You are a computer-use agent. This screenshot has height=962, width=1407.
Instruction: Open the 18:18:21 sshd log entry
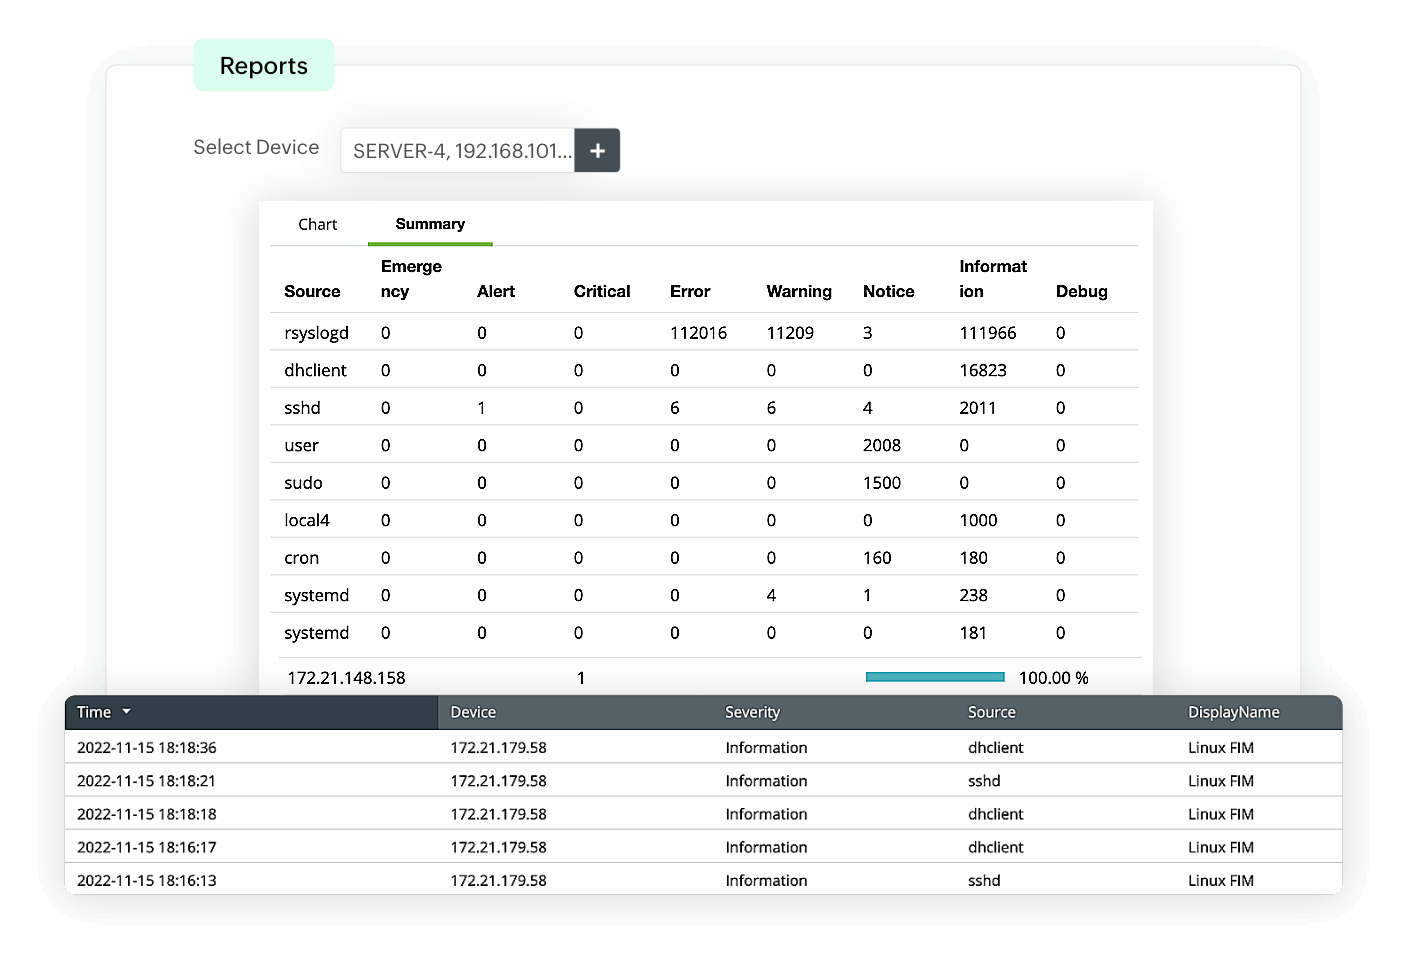point(703,780)
